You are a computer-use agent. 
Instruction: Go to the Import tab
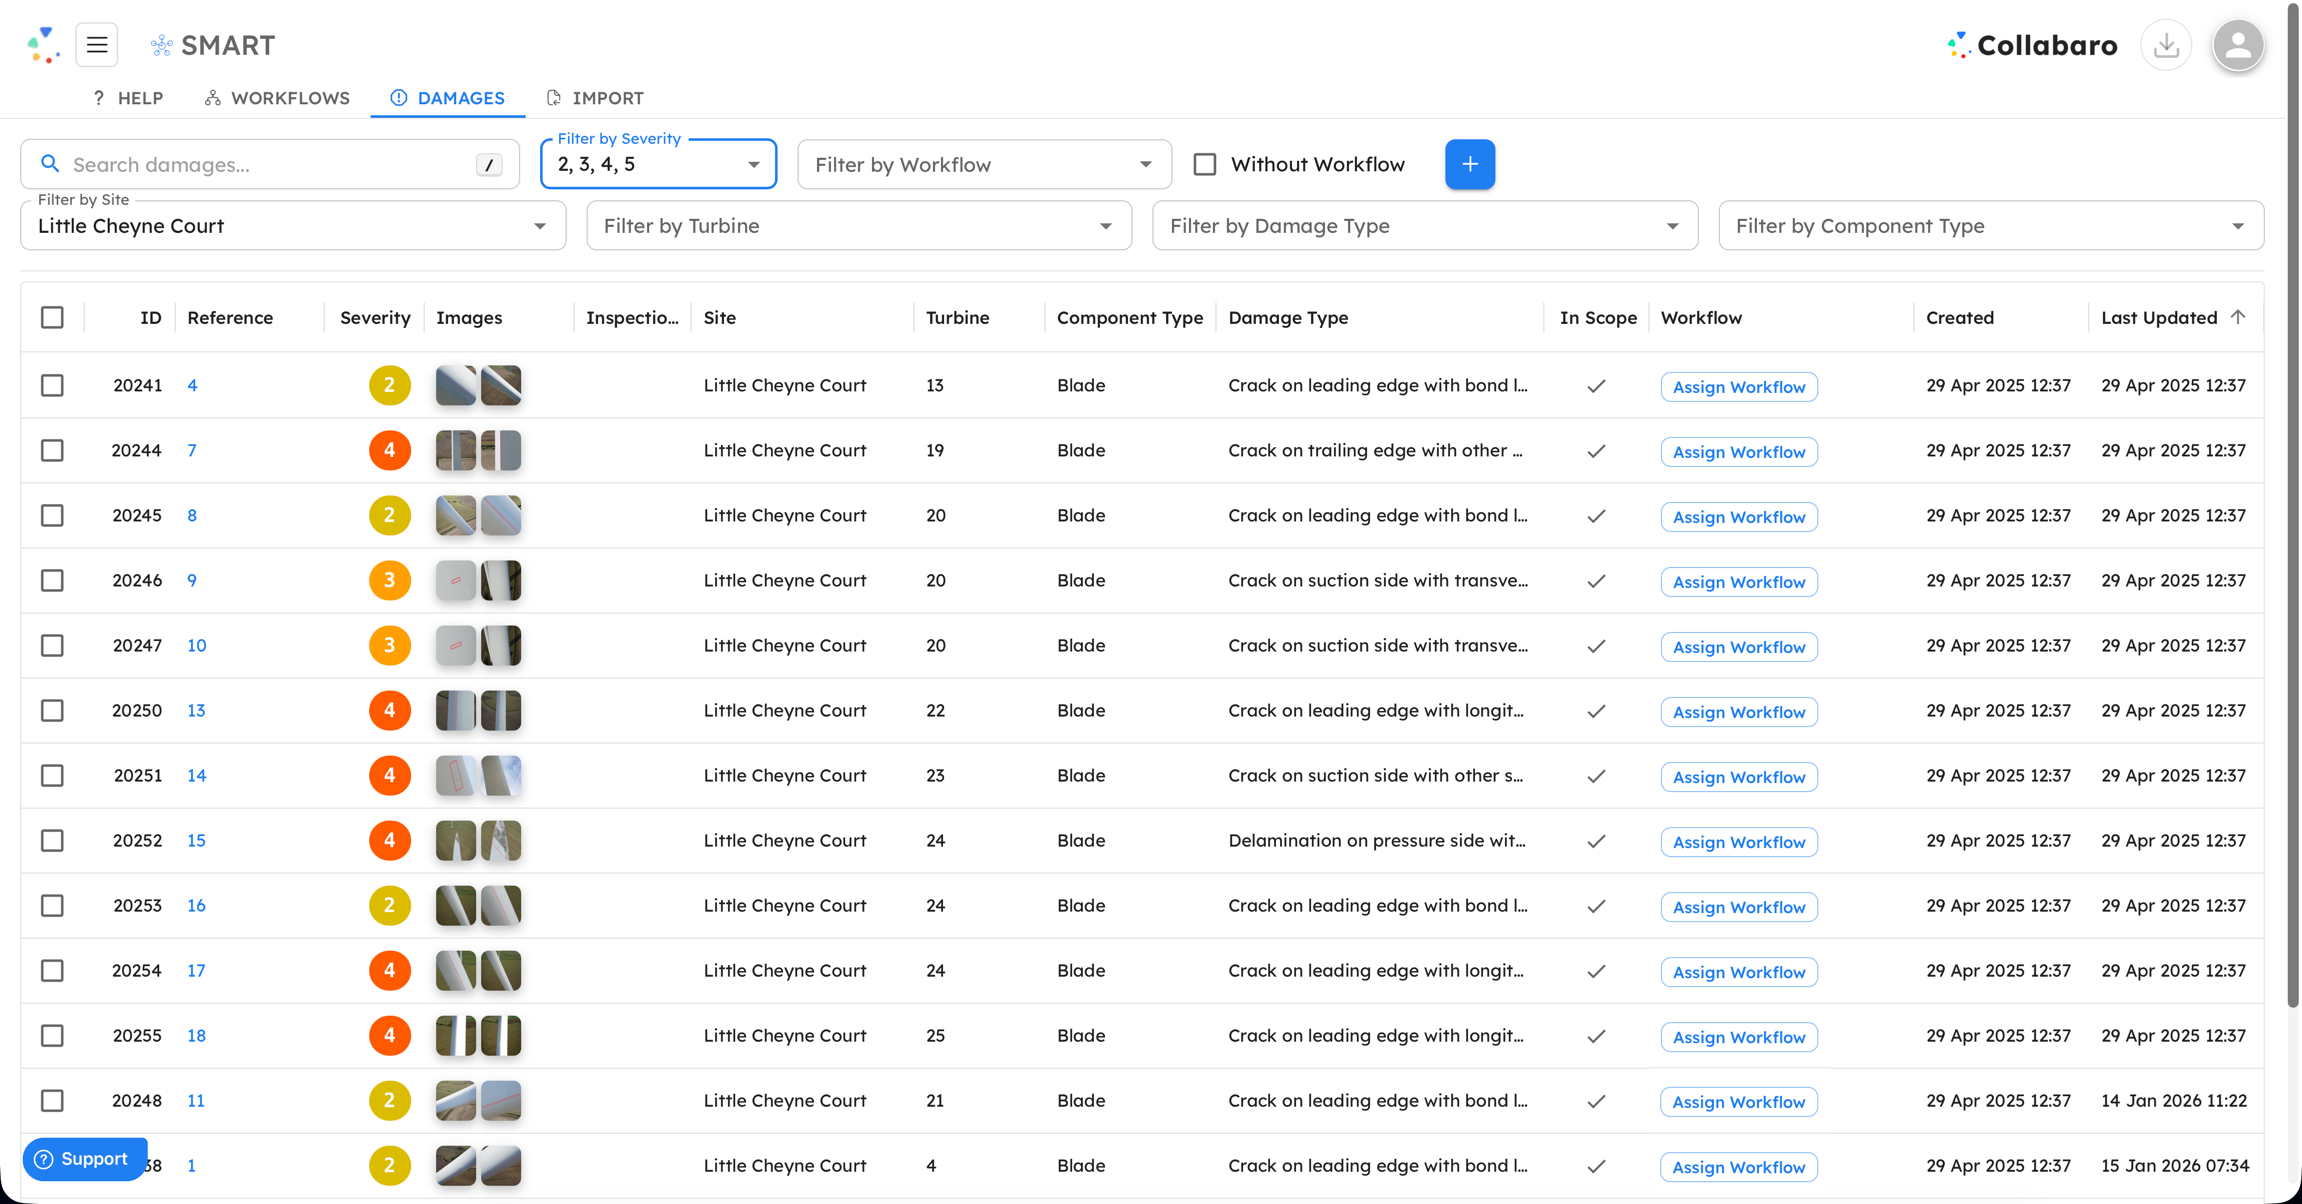595,98
